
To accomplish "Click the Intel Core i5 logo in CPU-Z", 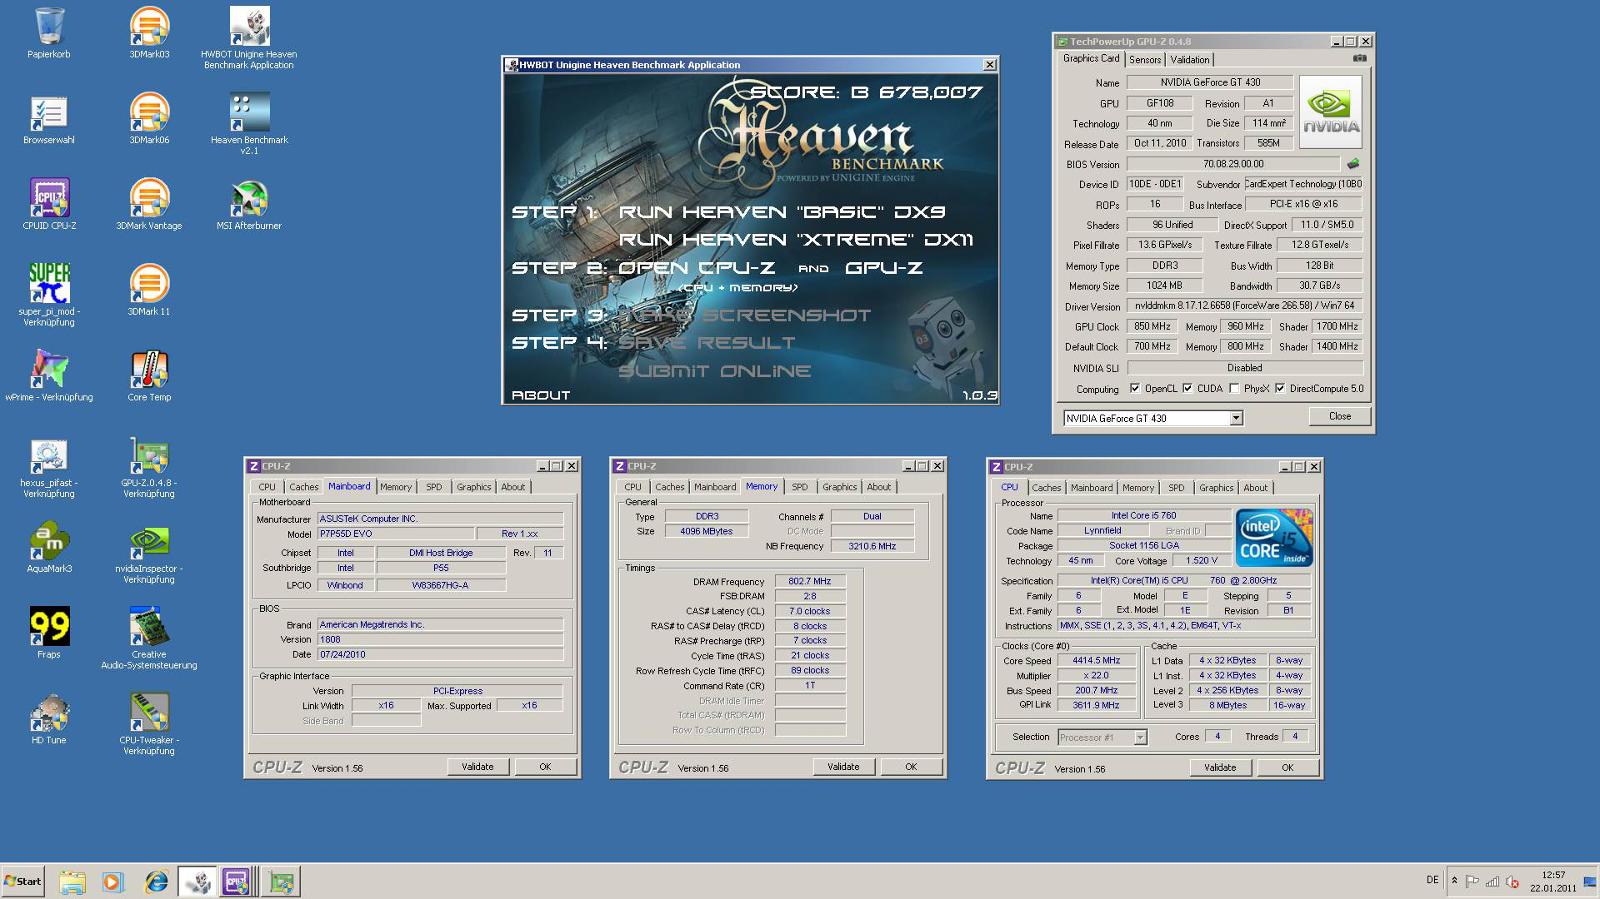I will click(1274, 538).
